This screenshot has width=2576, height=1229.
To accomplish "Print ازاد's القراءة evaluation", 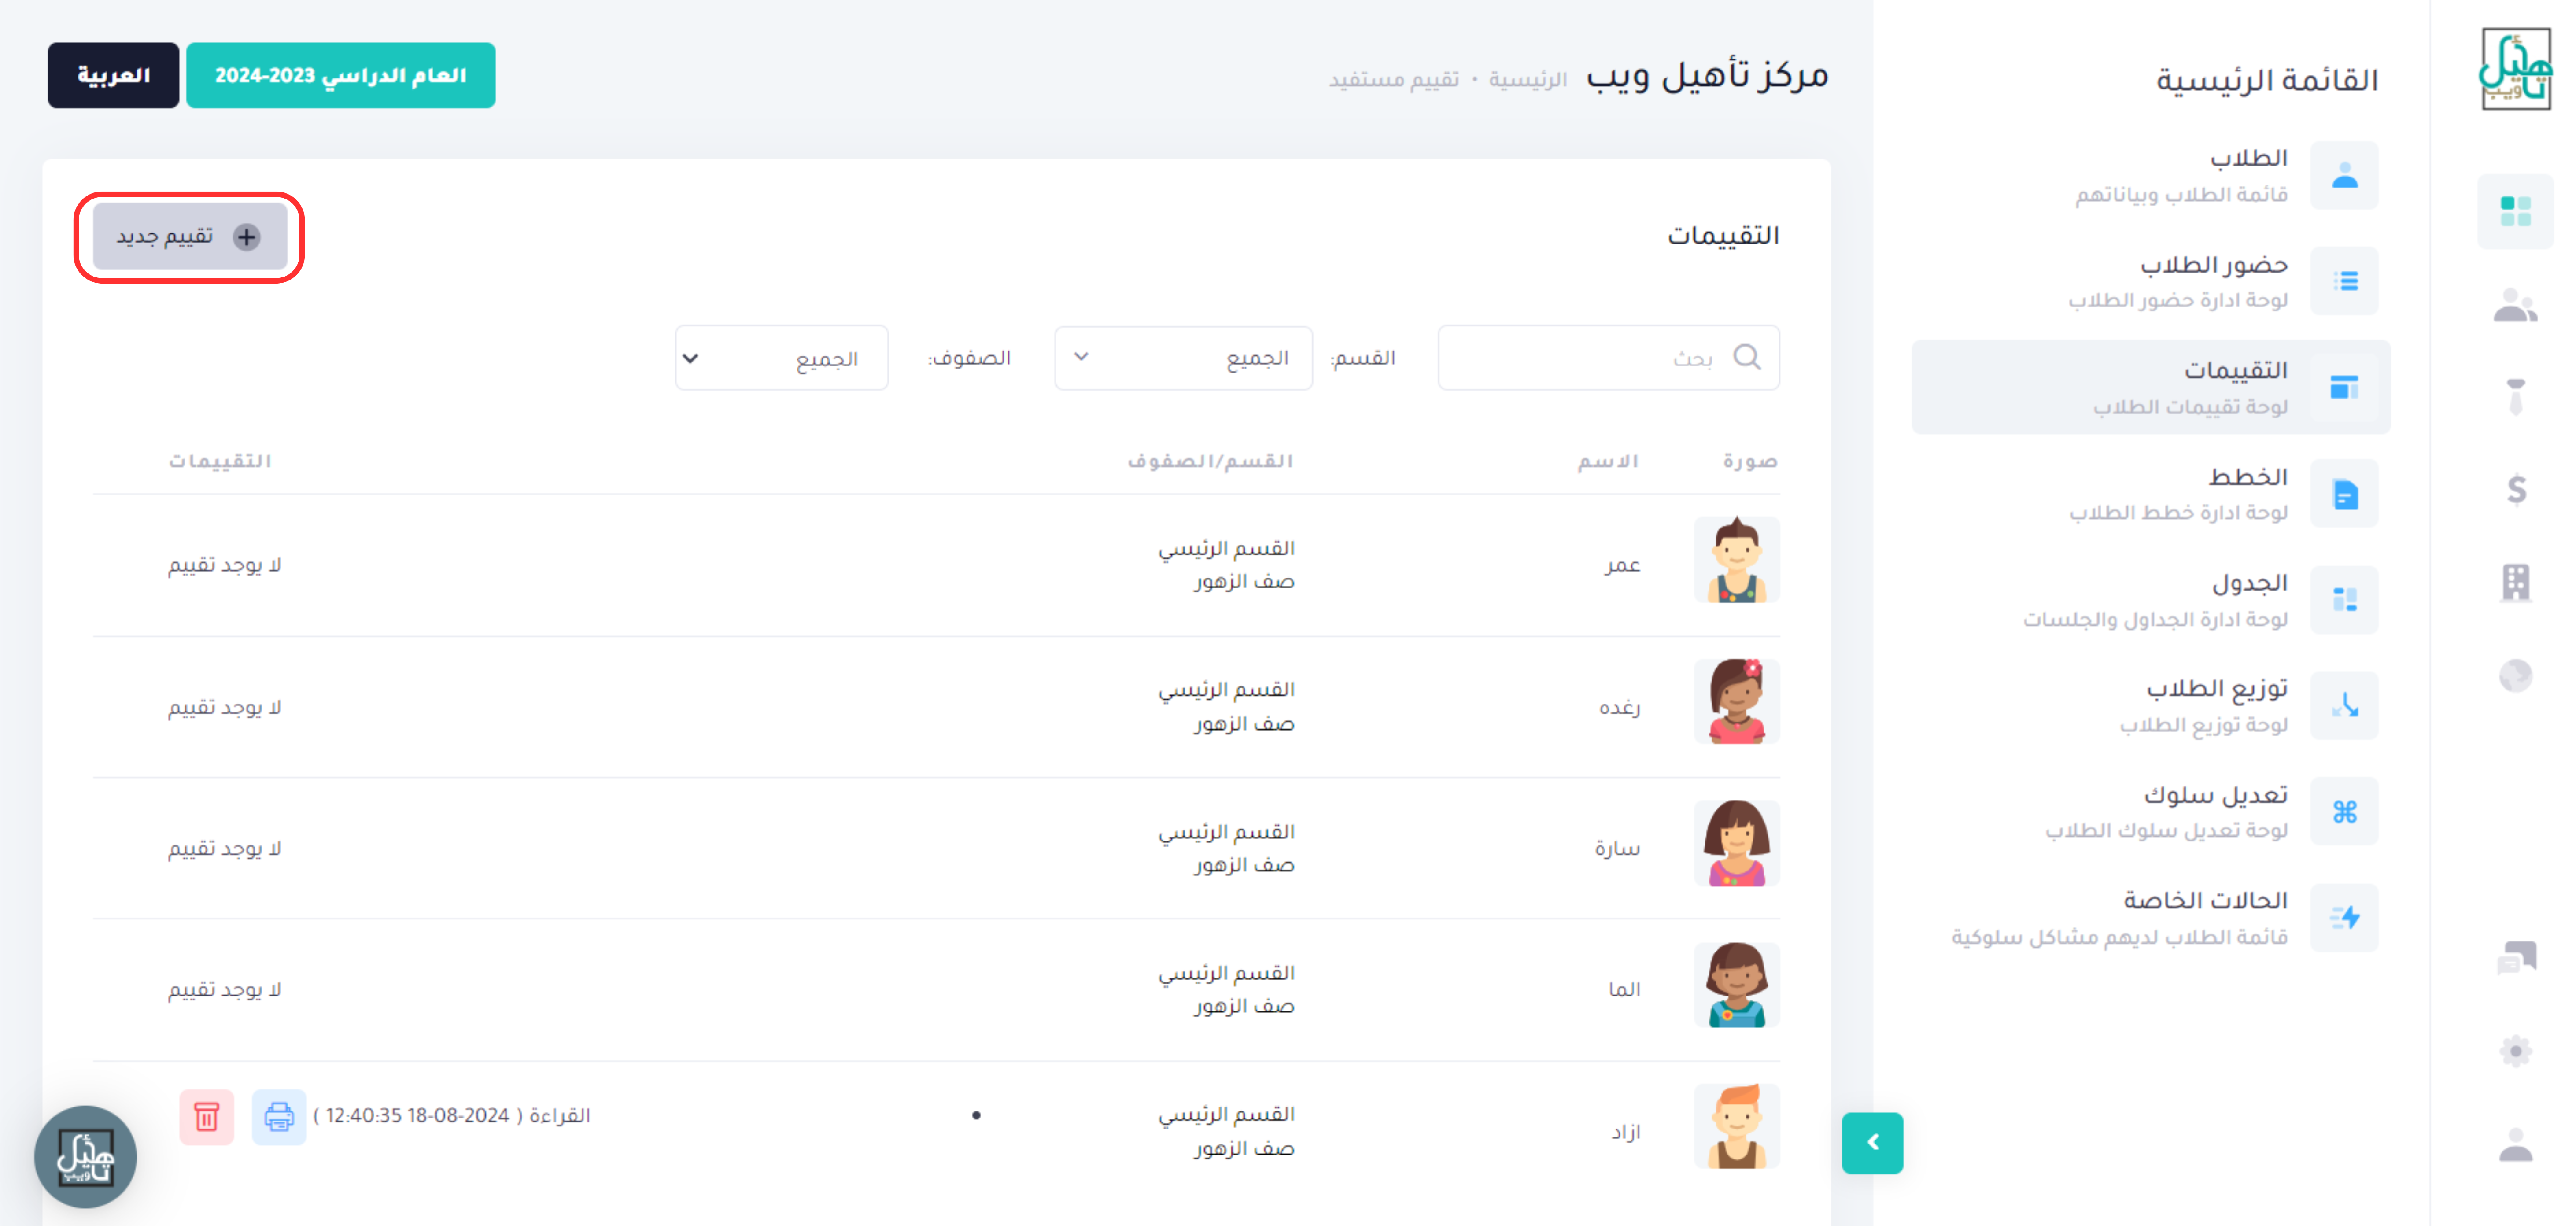I will point(279,1118).
